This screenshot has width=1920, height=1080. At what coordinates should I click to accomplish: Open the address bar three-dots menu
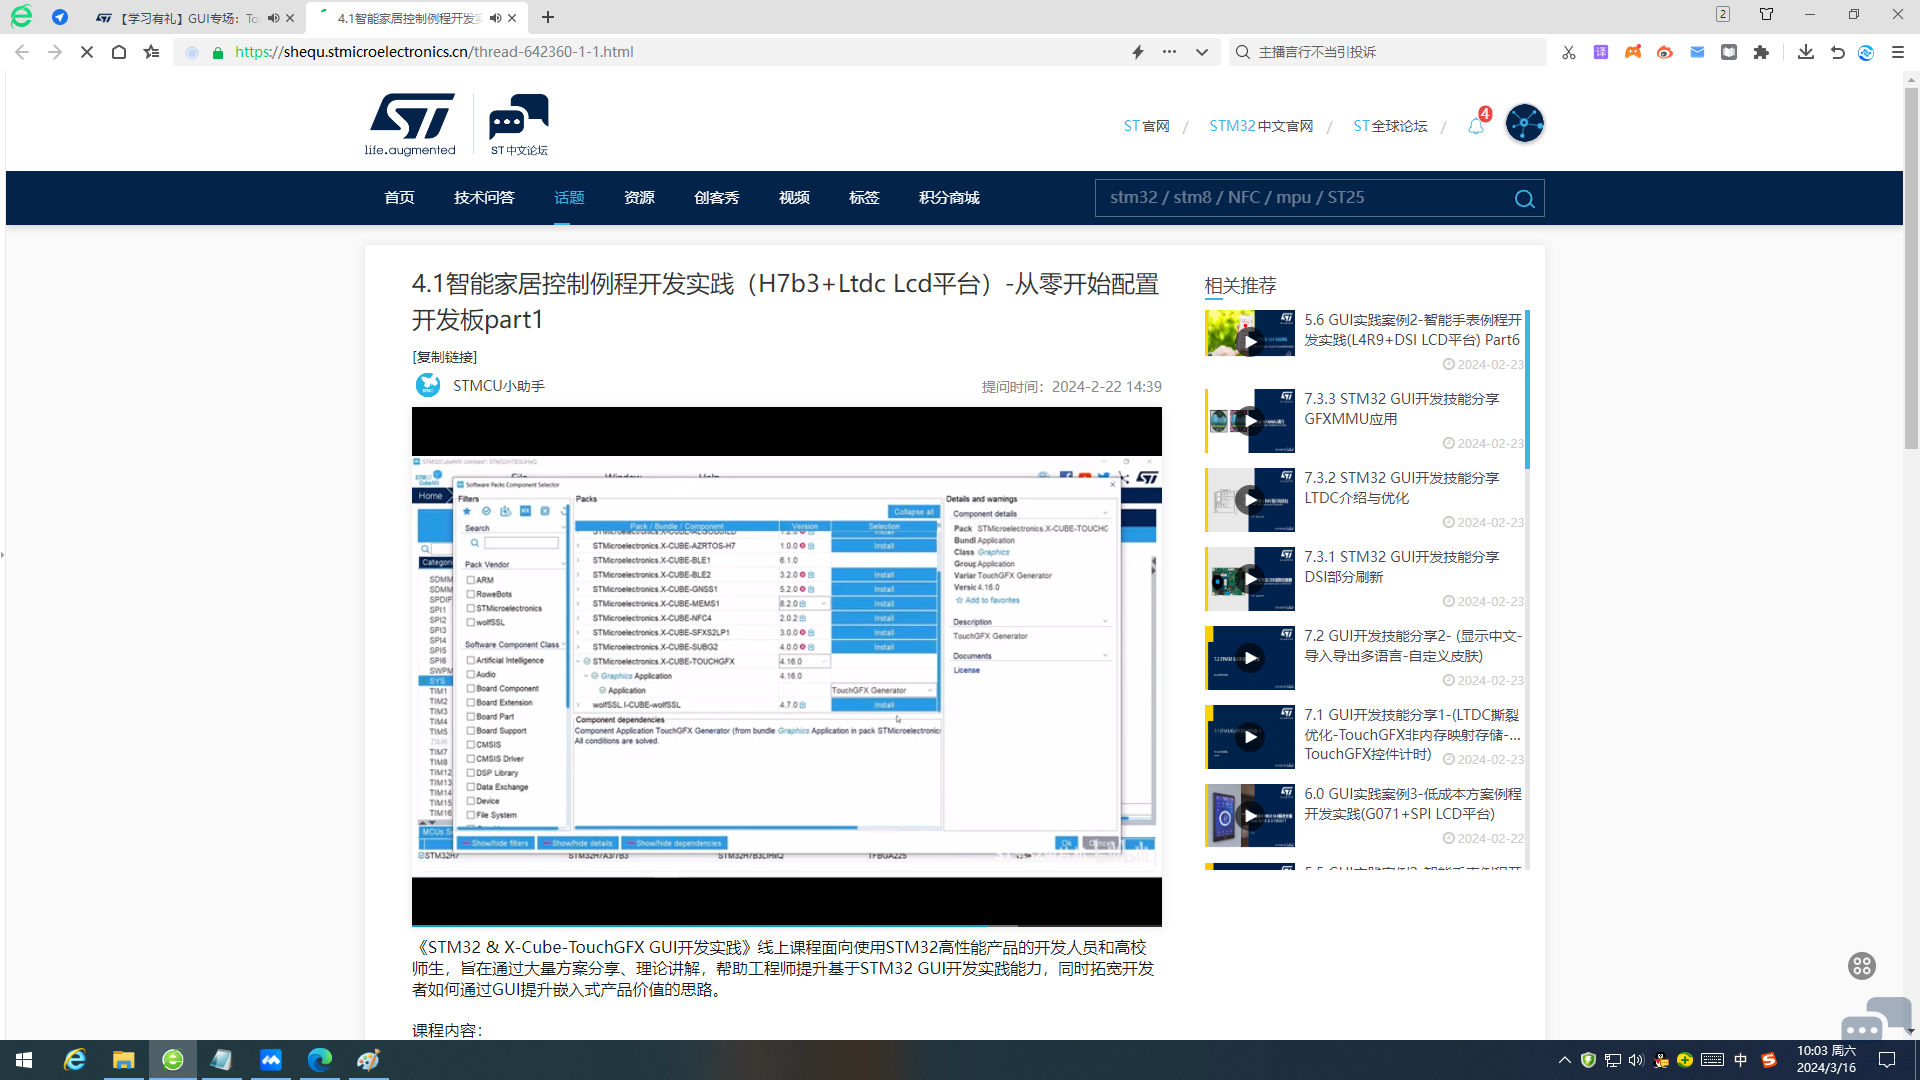(x=1169, y=52)
